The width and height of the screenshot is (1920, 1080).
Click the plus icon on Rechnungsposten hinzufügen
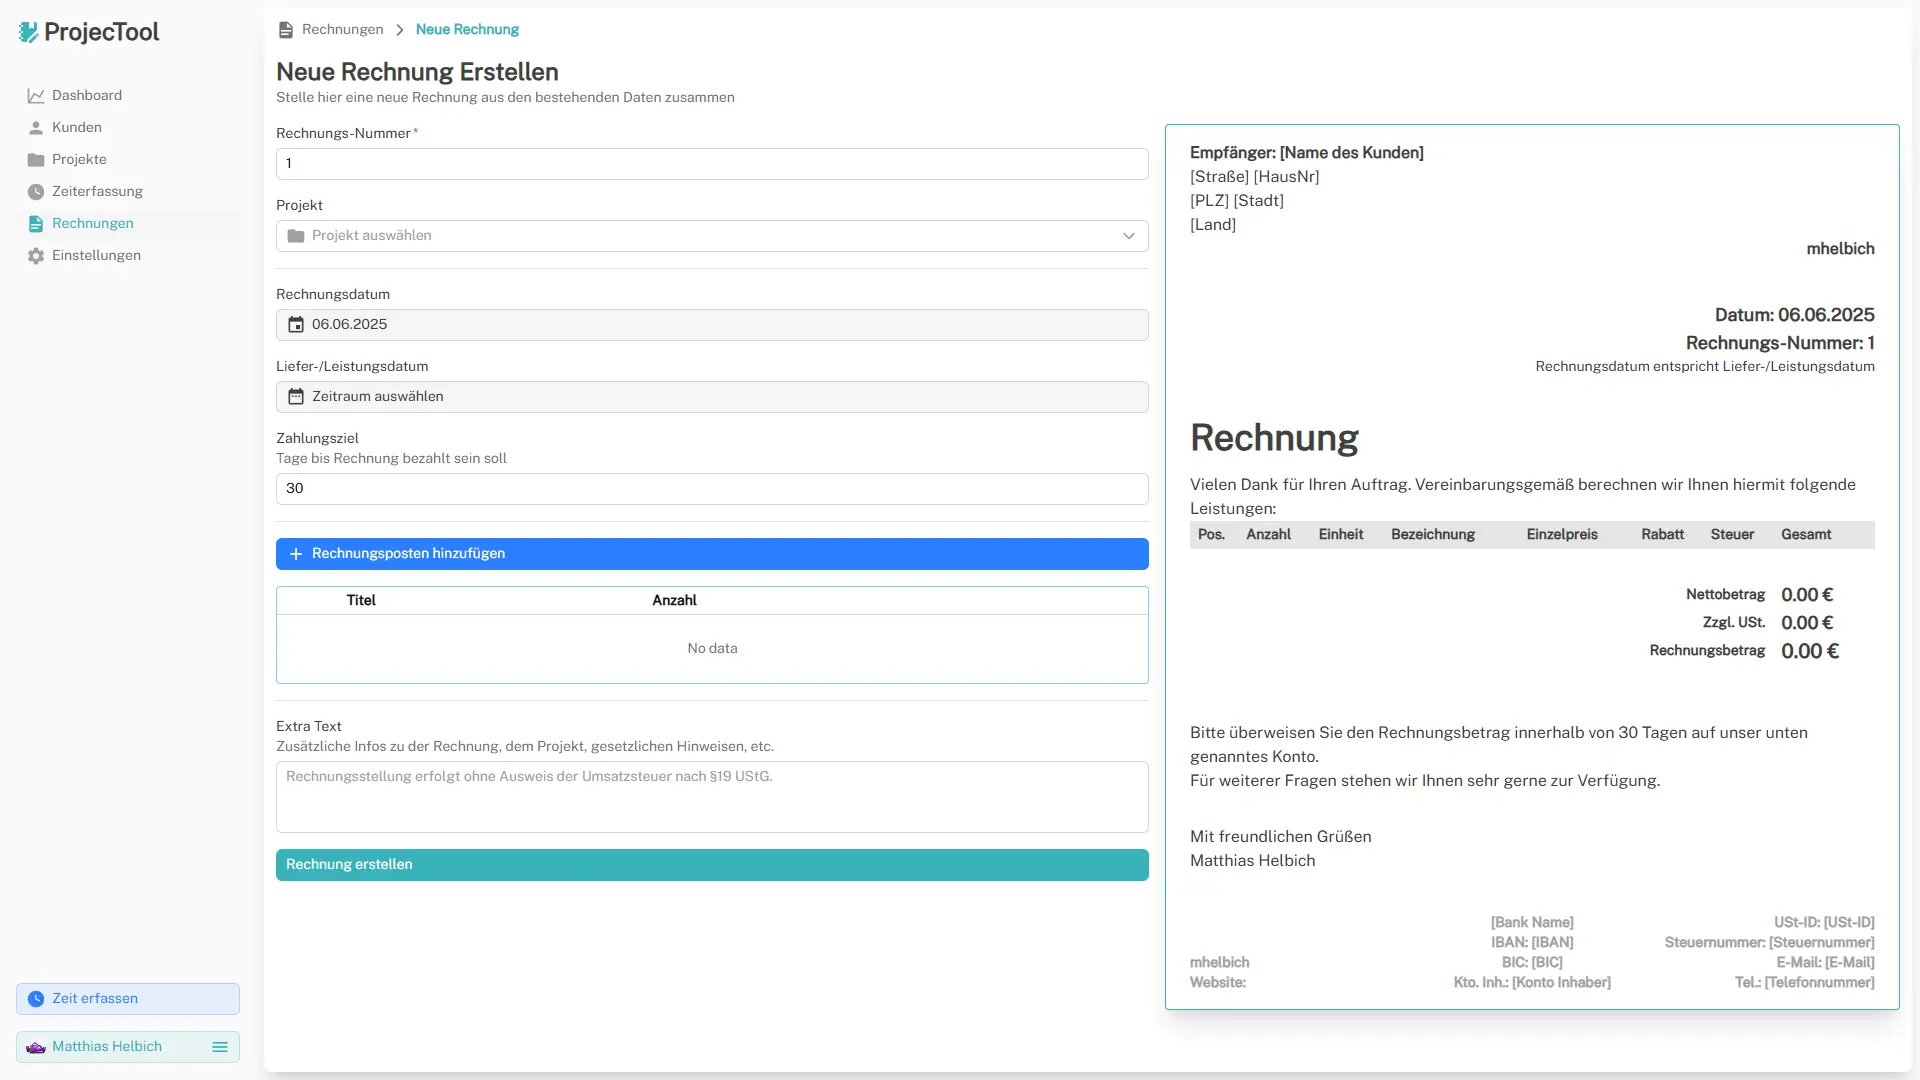(x=295, y=554)
